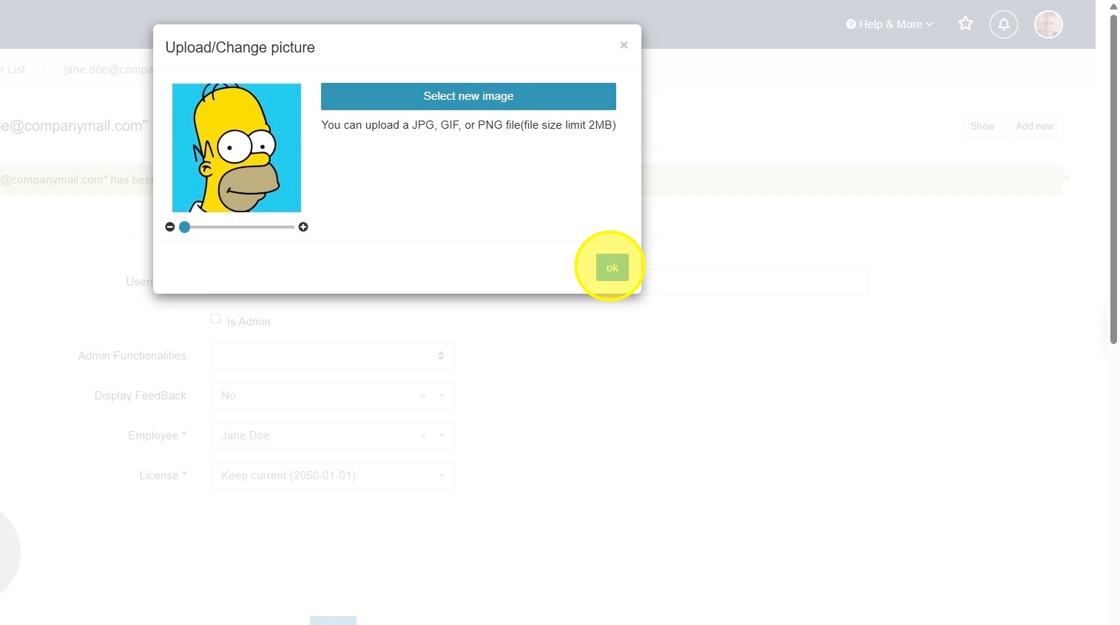Open the License Keep current dropdown
The width and height of the screenshot is (1120, 625).
click(x=332, y=476)
